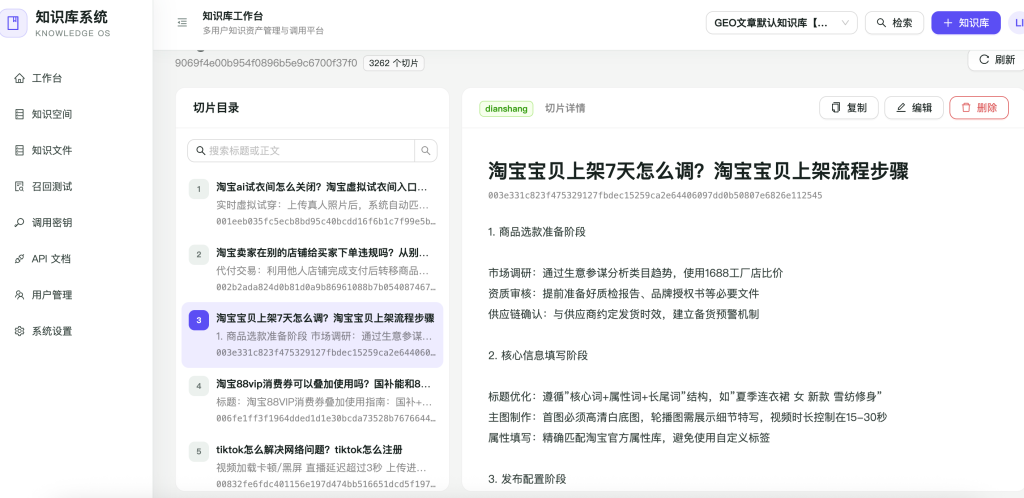This screenshot has width=1024, height=498.
Task: Click the line 标题优化：遵循核心词+属性词
Action: (x=686, y=397)
